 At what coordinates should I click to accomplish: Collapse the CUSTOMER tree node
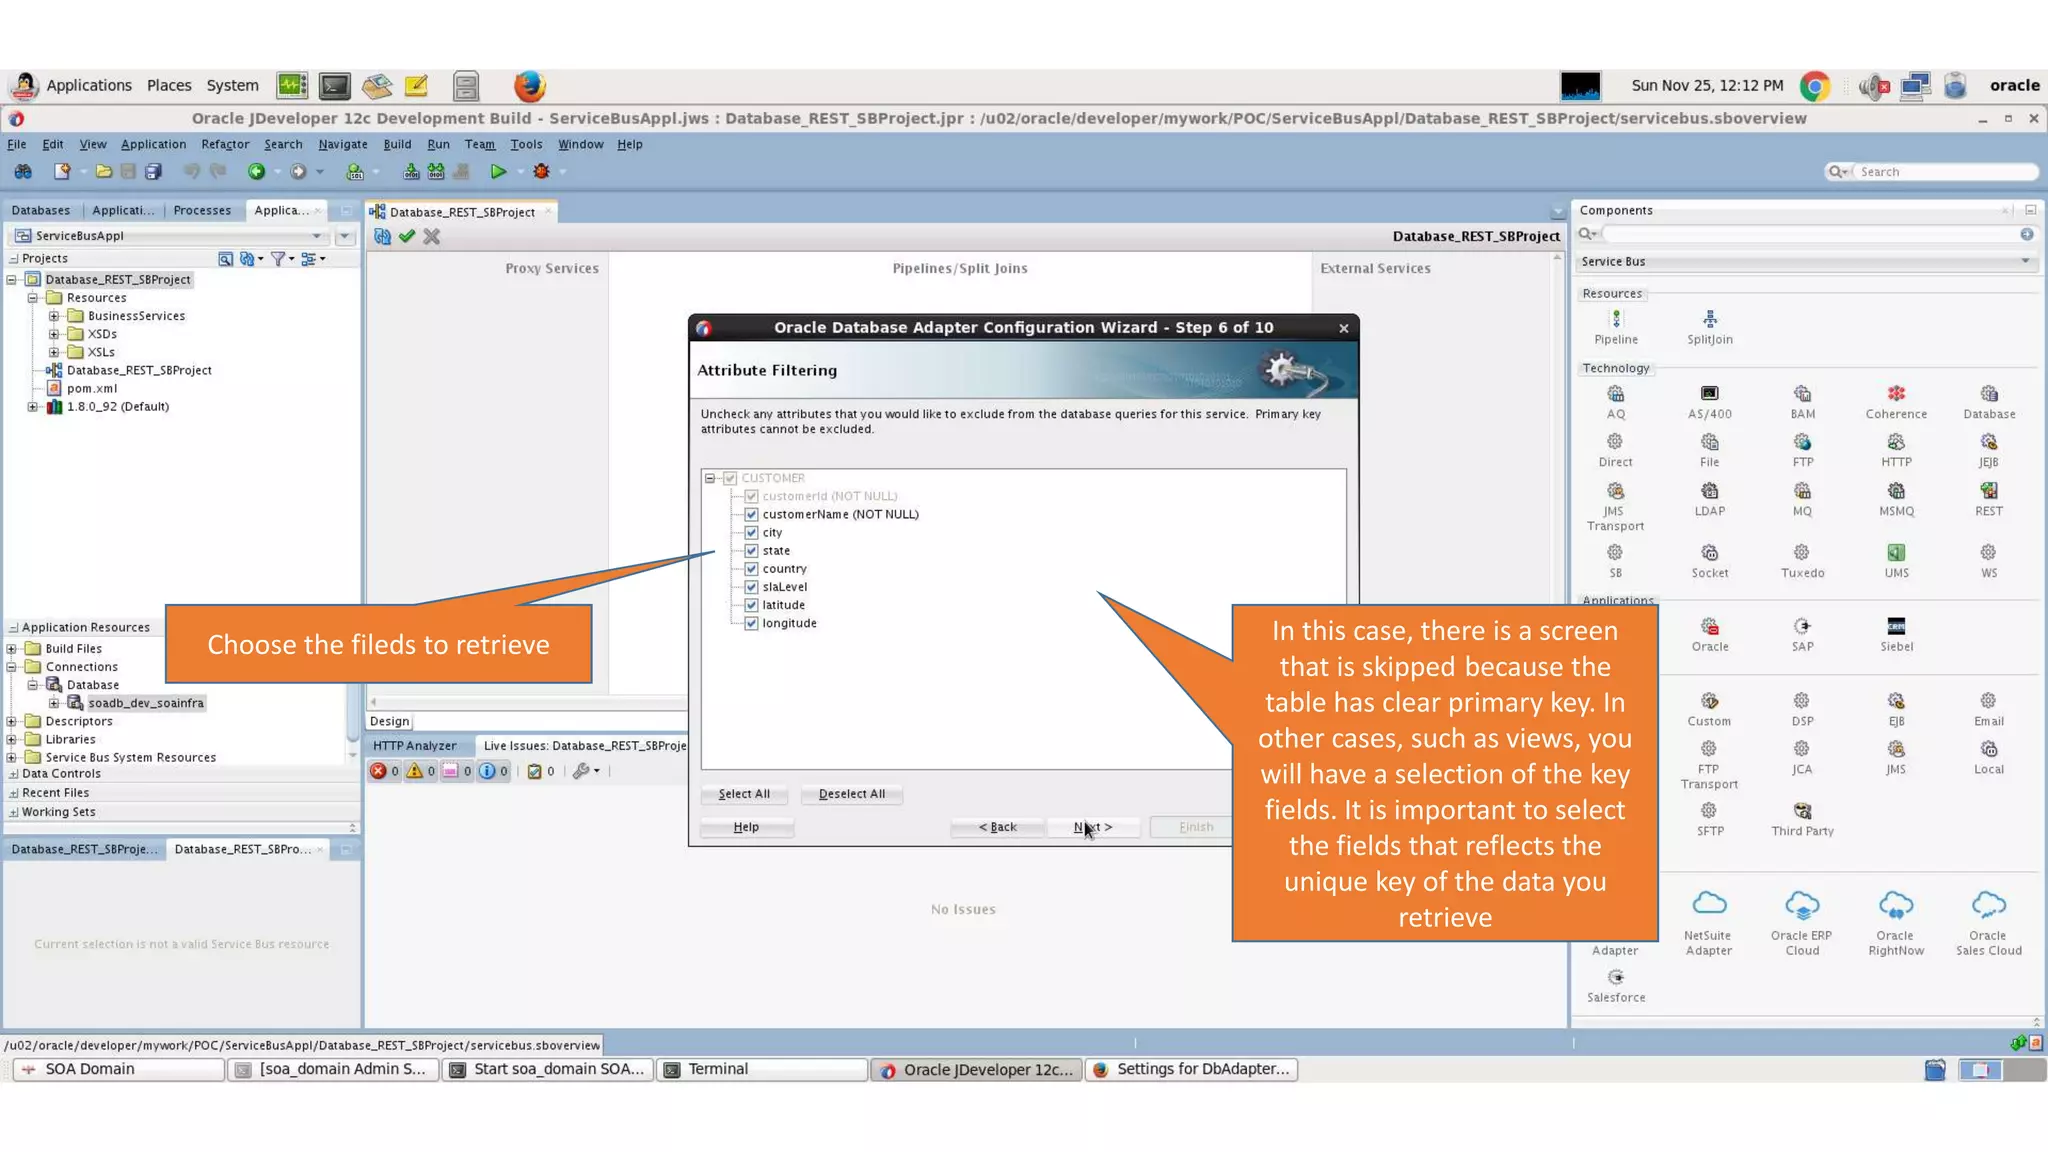coord(710,478)
